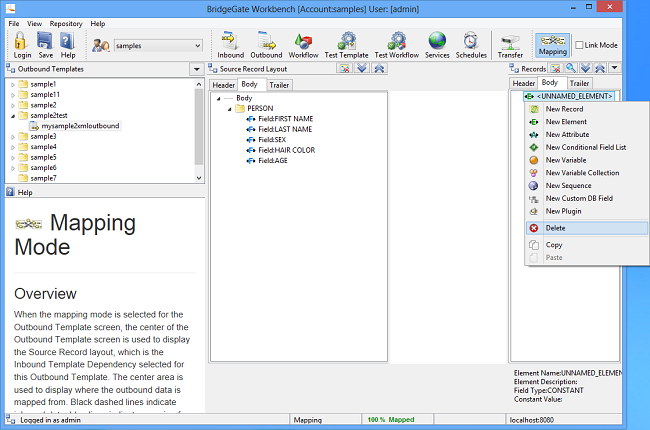
Task: Collapse all nodes in the Records panel
Action: tap(600, 68)
